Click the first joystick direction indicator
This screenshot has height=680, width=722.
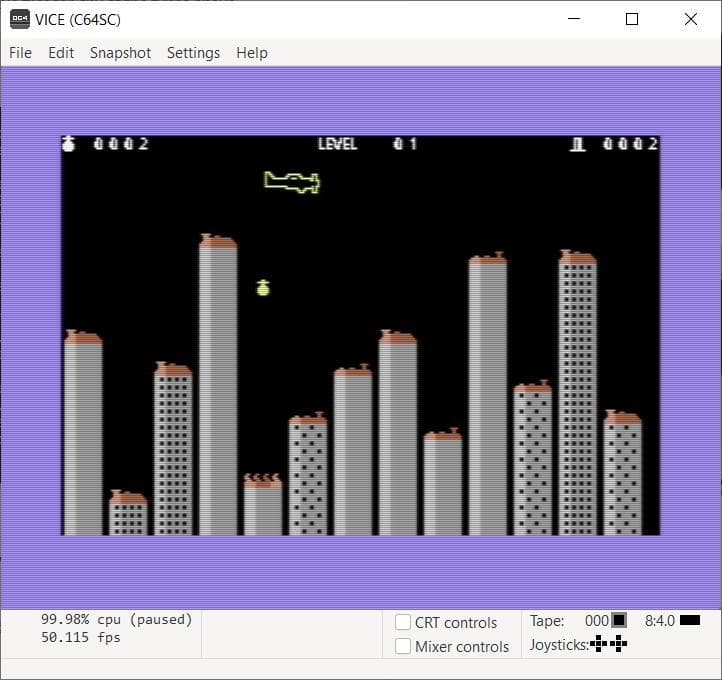pyautogui.click(x=599, y=644)
